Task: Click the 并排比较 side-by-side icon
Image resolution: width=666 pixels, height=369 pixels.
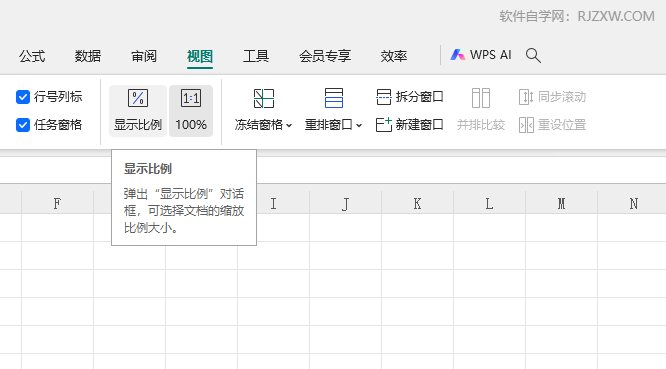Action: pyautogui.click(x=481, y=98)
